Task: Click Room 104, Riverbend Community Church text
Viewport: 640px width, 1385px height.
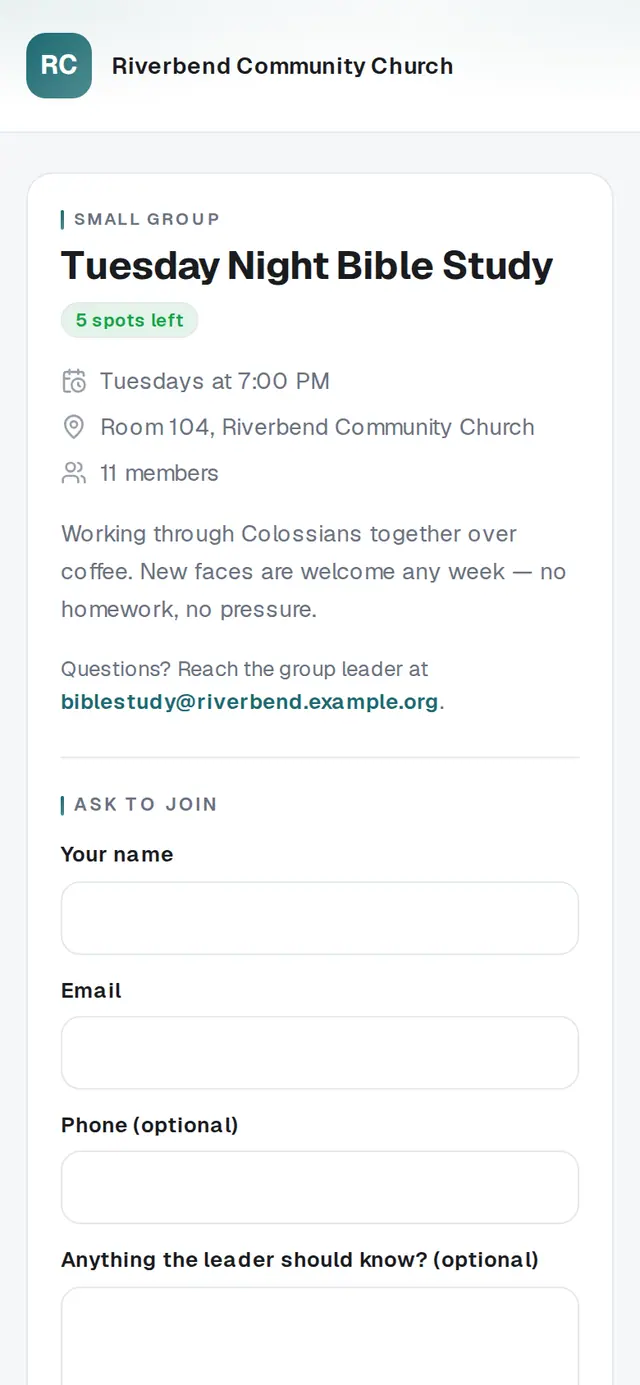Action: click(317, 427)
